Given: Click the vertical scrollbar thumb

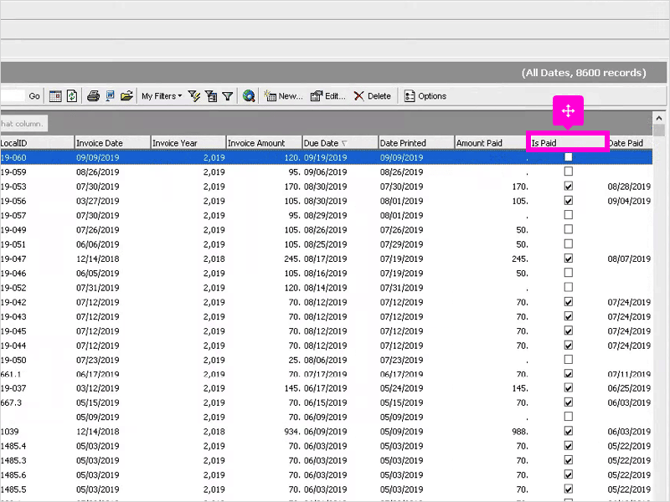Looking at the screenshot, I should 659,131.
